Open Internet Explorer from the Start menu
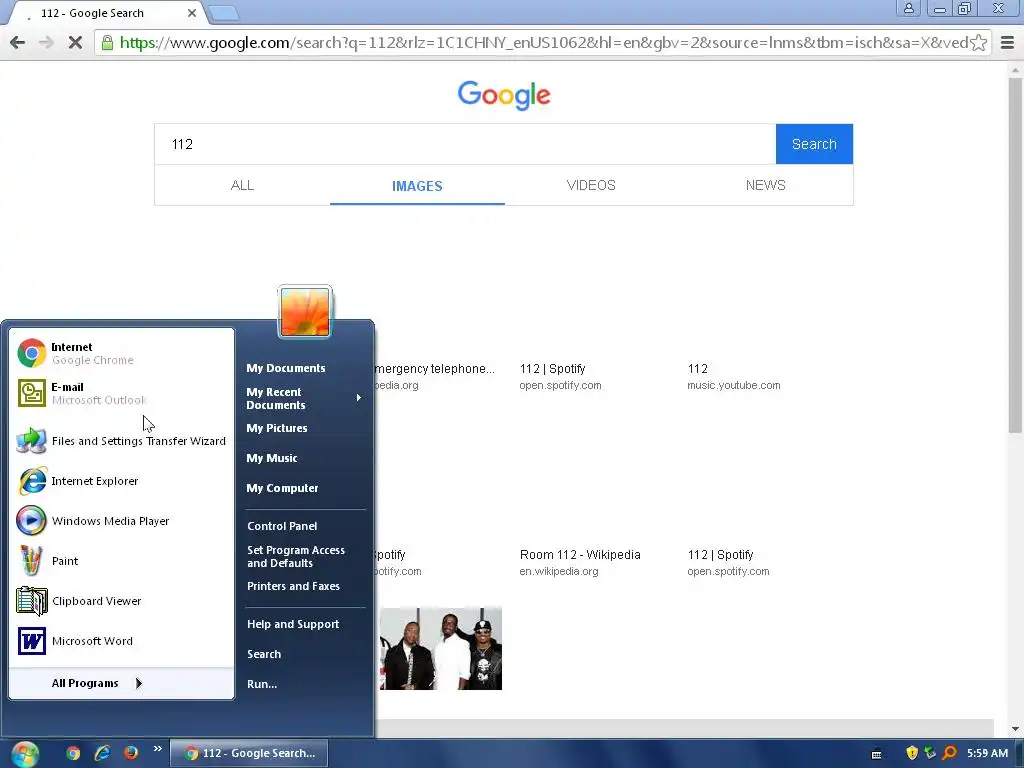This screenshot has width=1024, height=768. click(x=121, y=481)
